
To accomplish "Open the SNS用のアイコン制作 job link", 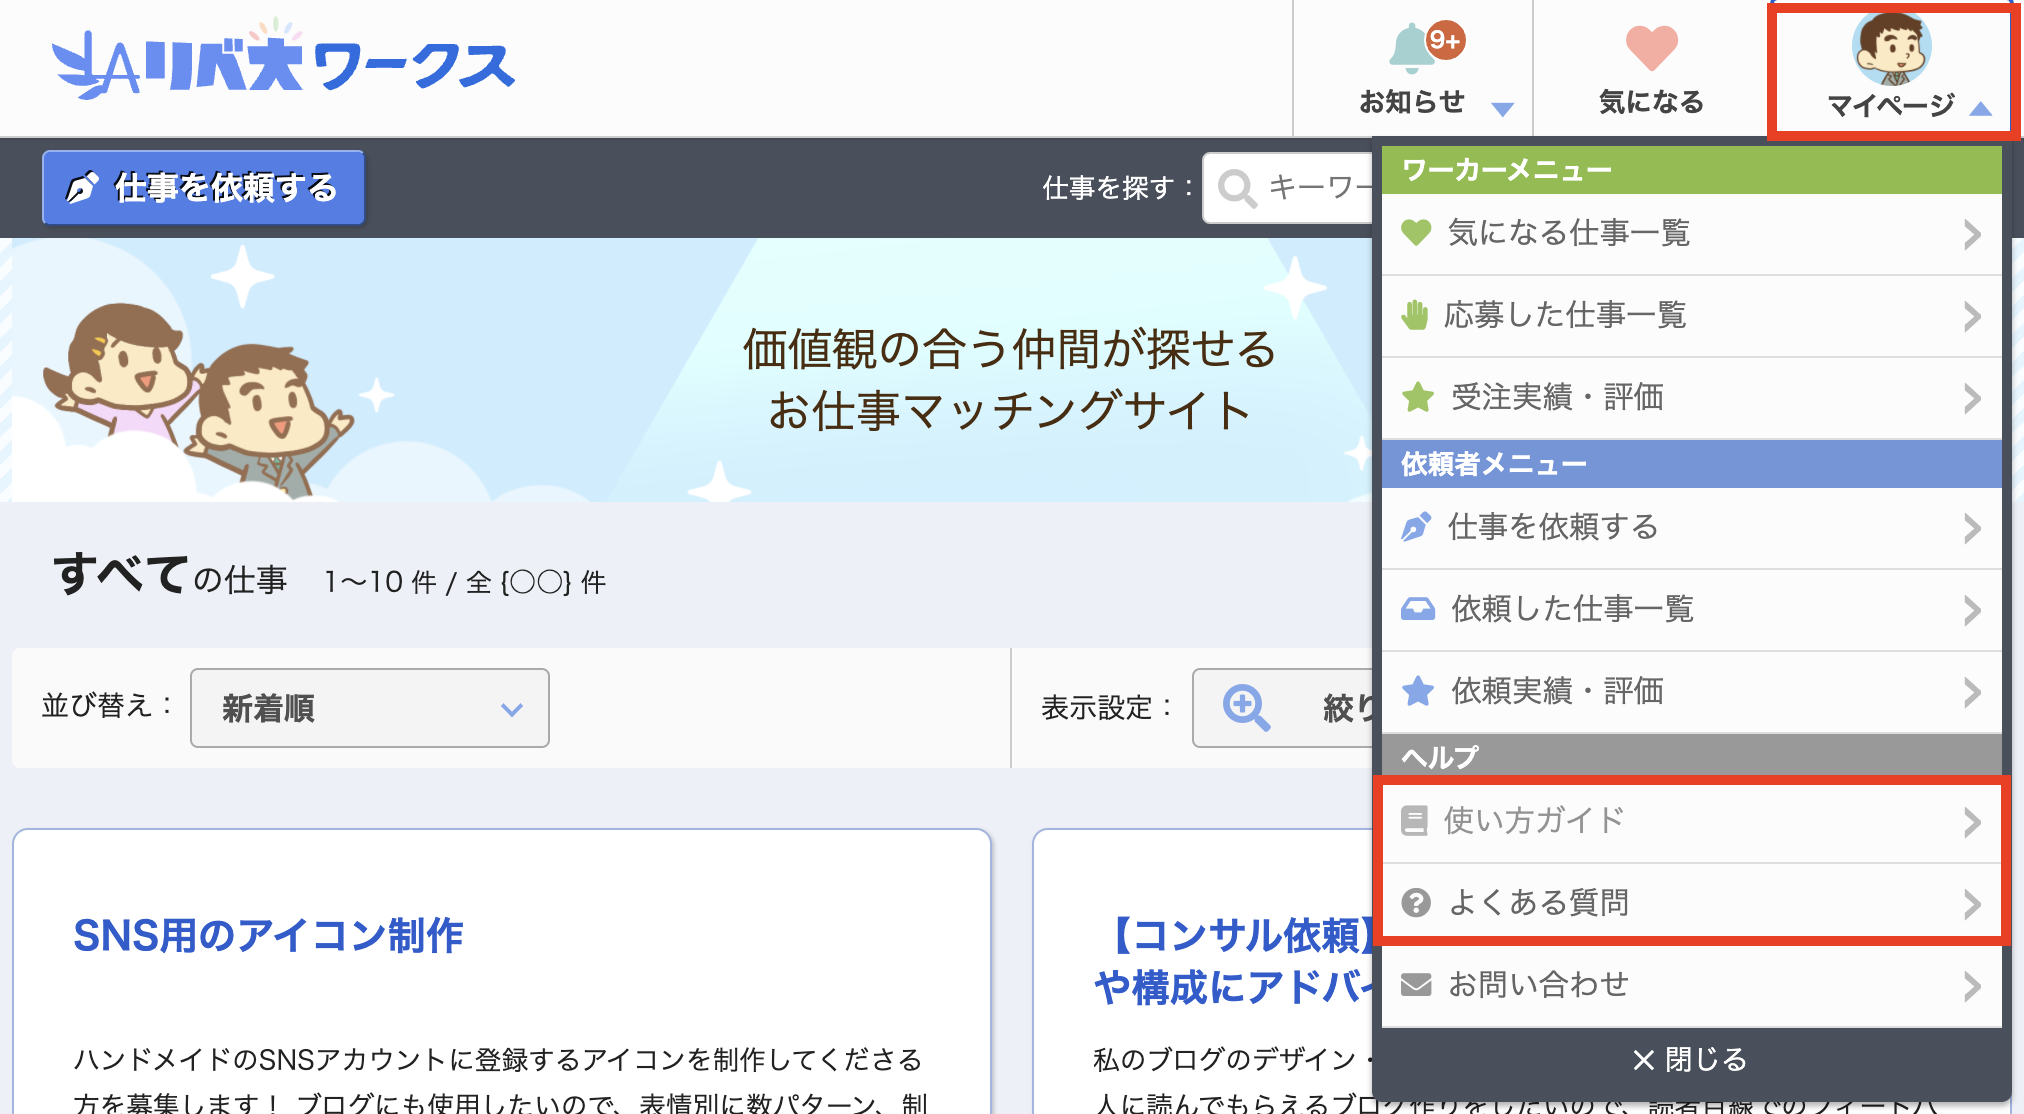I will click(x=268, y=936).
